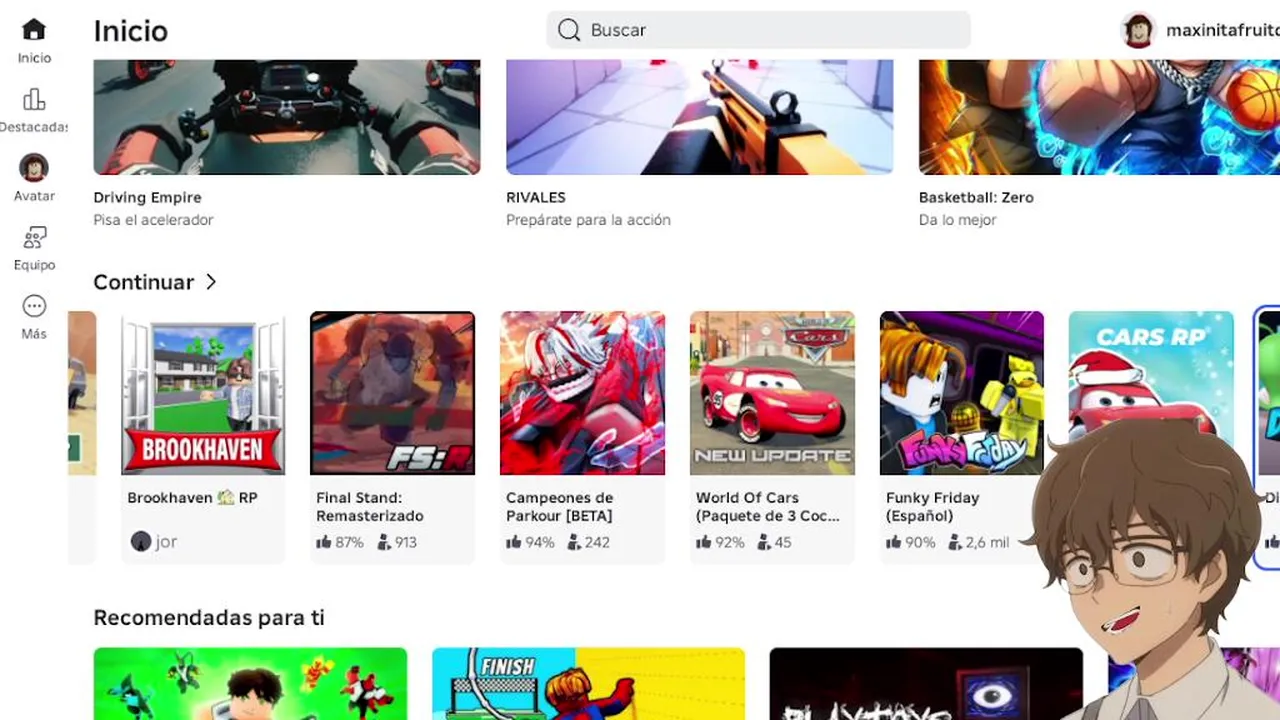Select the RIVALES featured game title
The width and height of the screenshot is (1280, 720).
tap(536, 198)
